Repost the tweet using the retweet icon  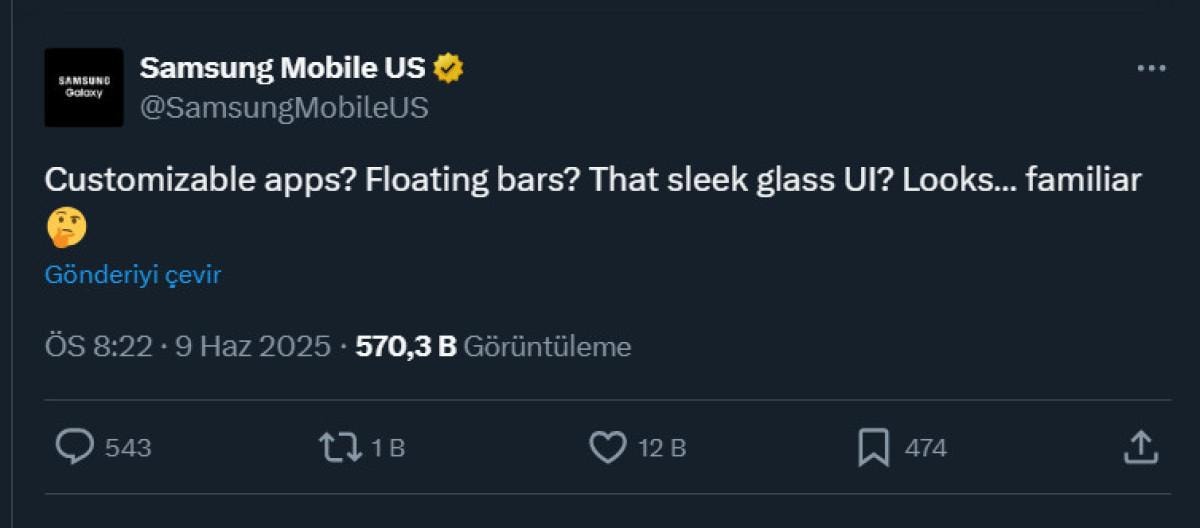[339, 447]
